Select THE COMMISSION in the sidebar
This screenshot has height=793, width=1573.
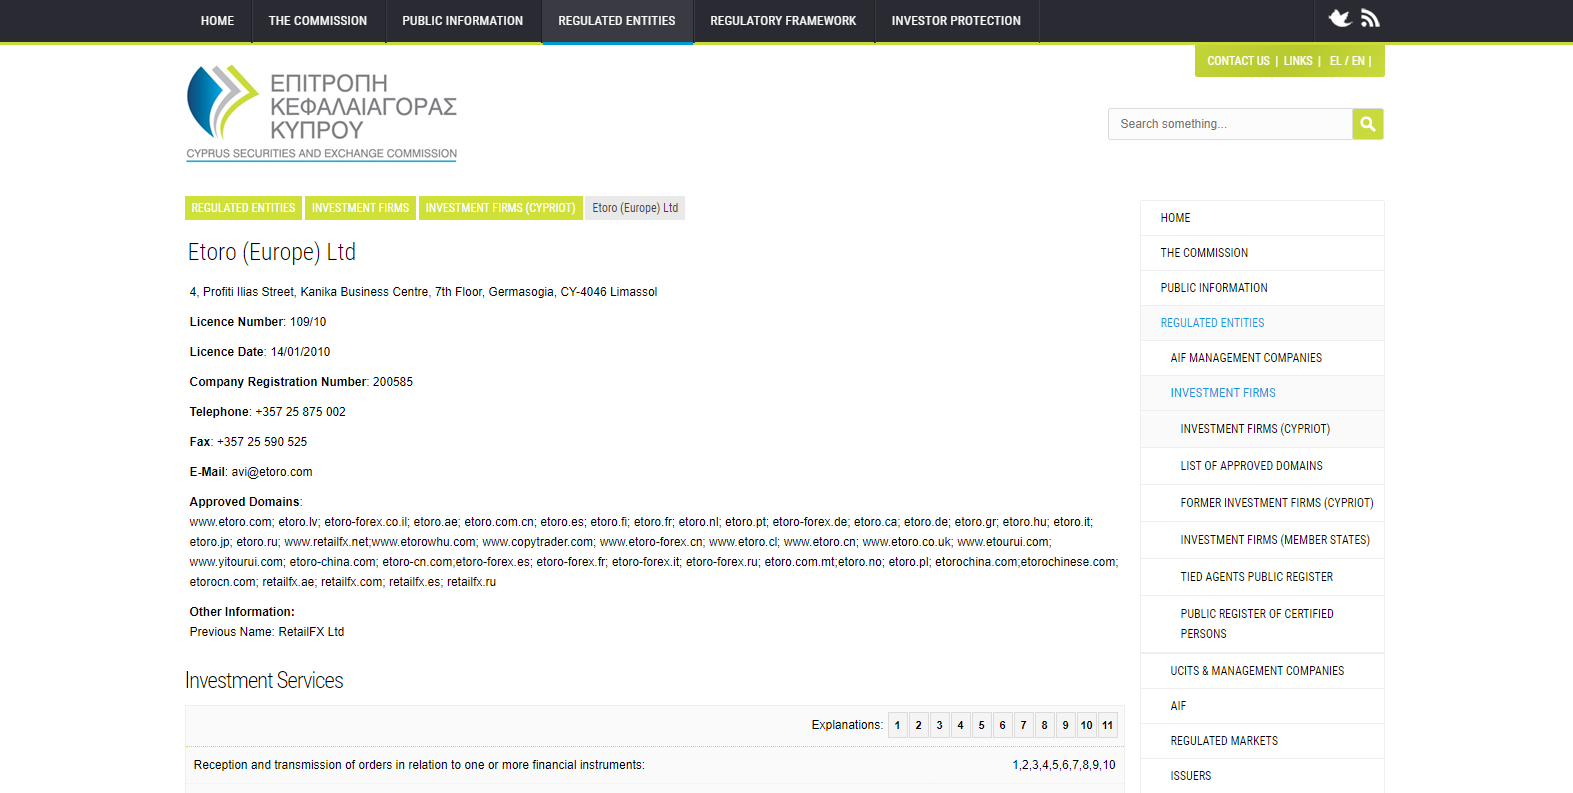click(1262, 253)
